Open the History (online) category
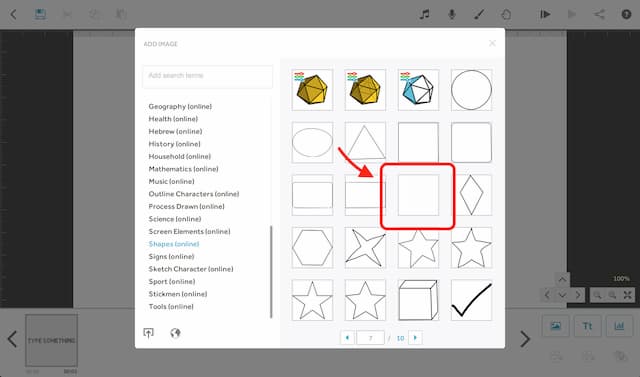This screenshot has height=377, width=640. (174, 144)
